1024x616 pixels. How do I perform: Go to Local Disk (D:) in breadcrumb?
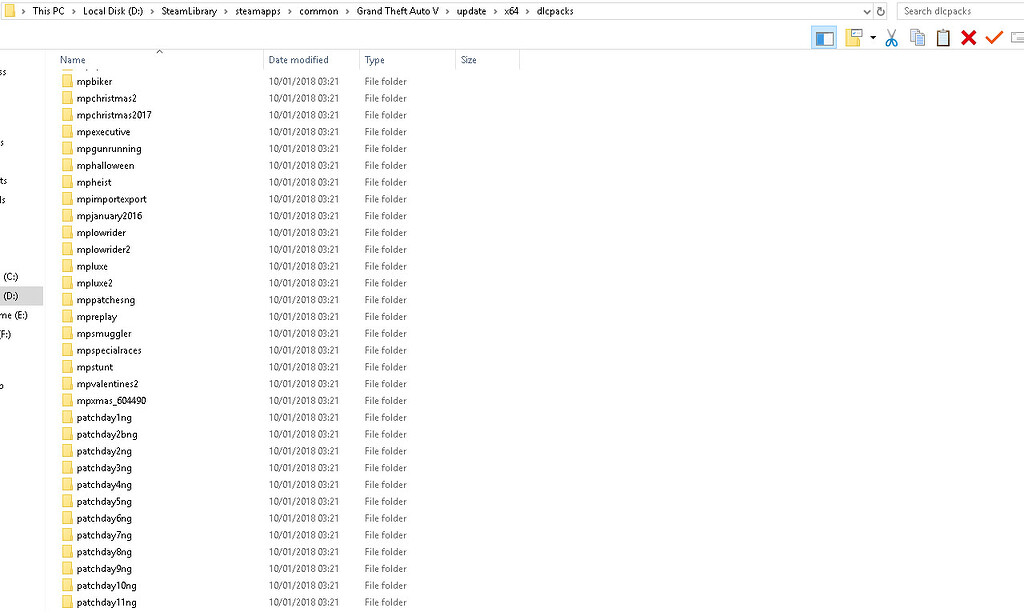[x=113, y=11]
